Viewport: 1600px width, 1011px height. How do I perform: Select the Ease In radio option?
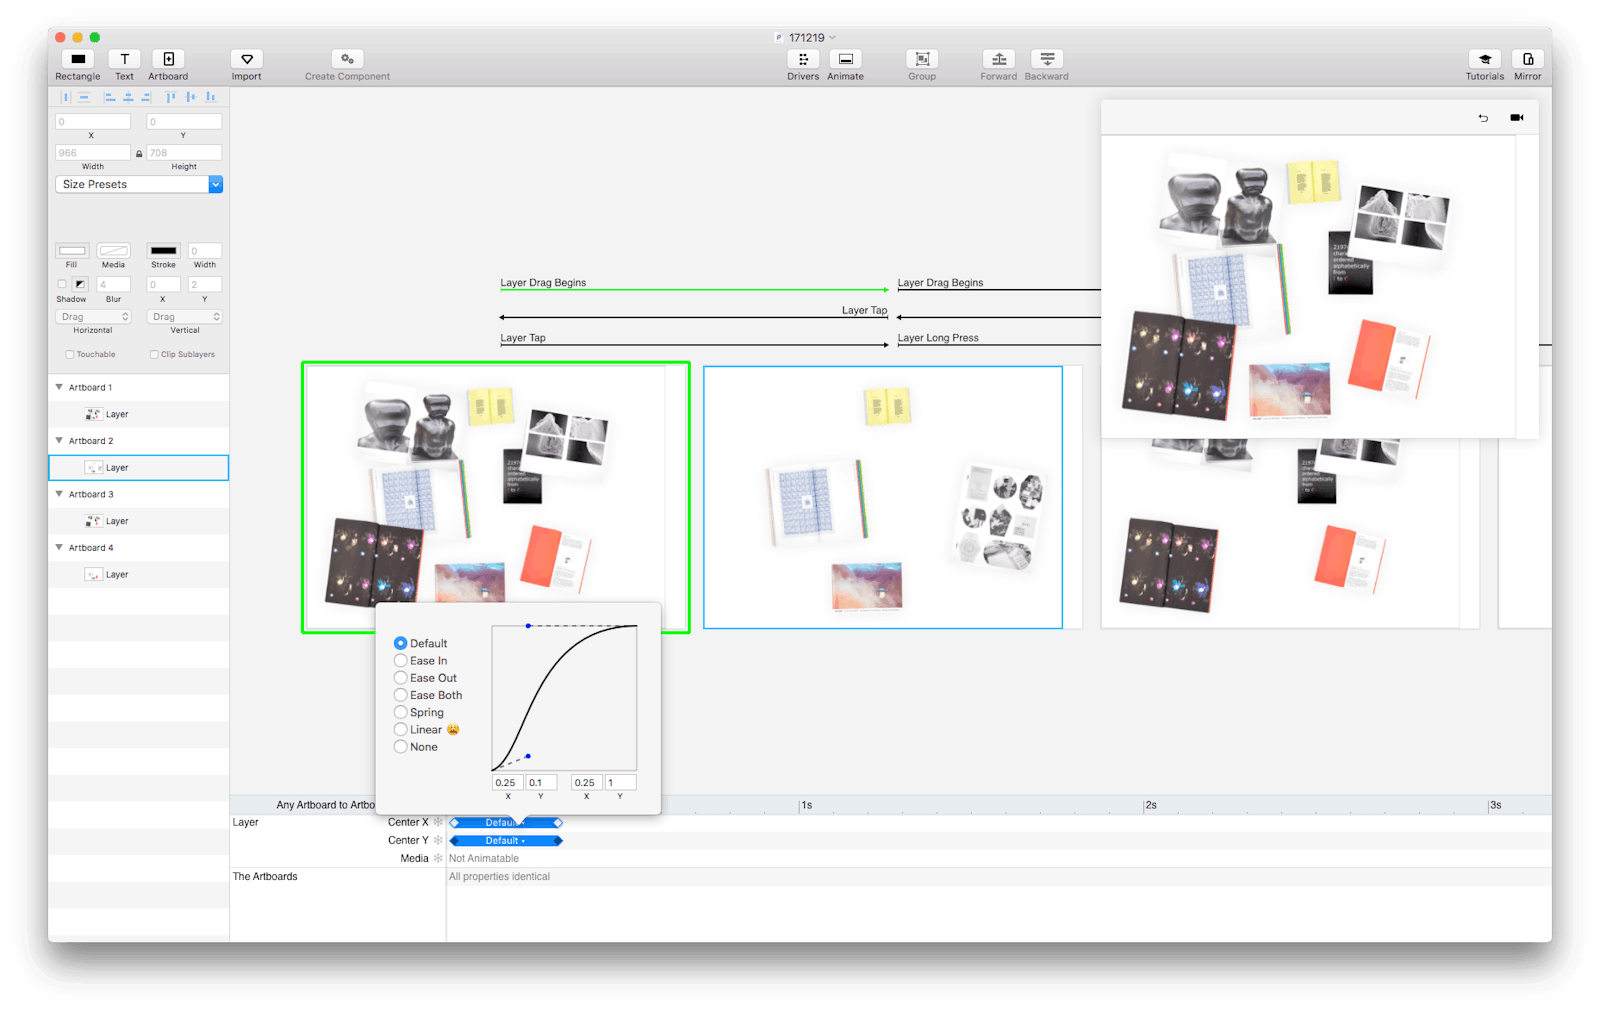click(401, 661)
